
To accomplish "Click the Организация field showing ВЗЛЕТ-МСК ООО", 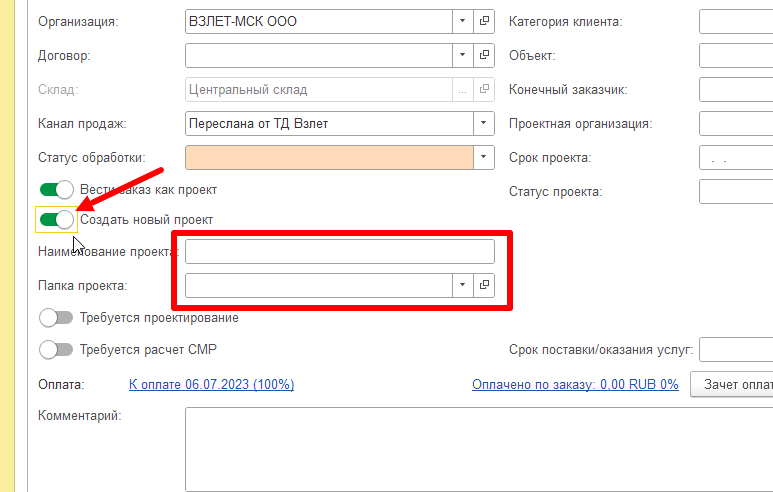I will (319, 21).
